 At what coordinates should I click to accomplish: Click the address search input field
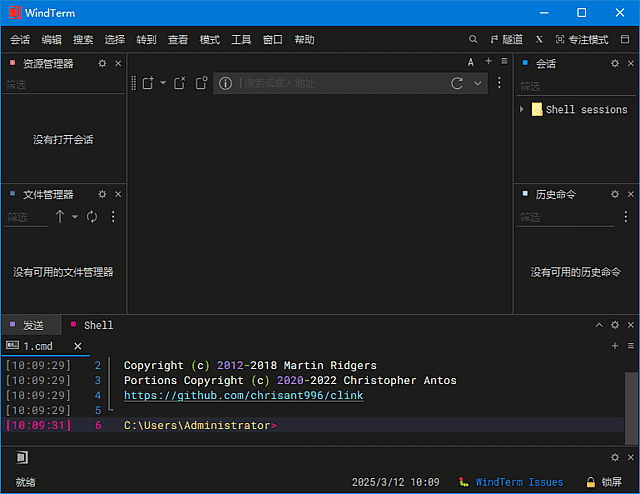coord(341,83)
